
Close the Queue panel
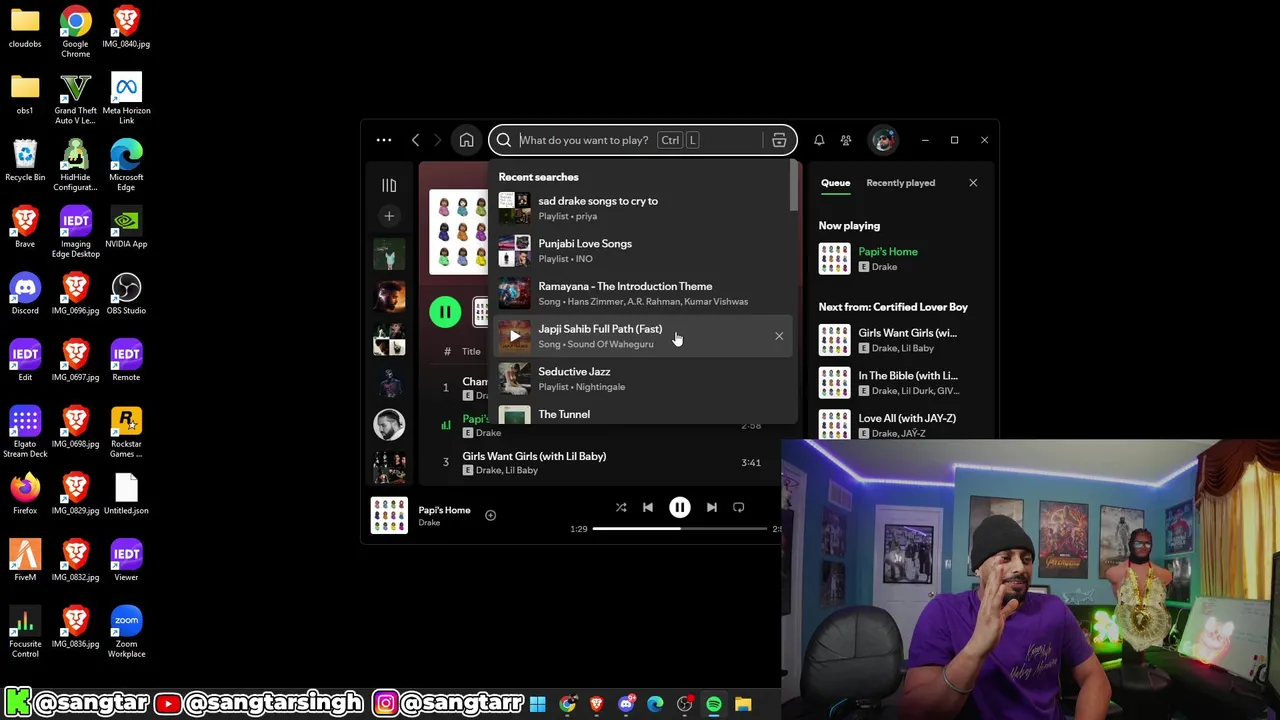973,183
